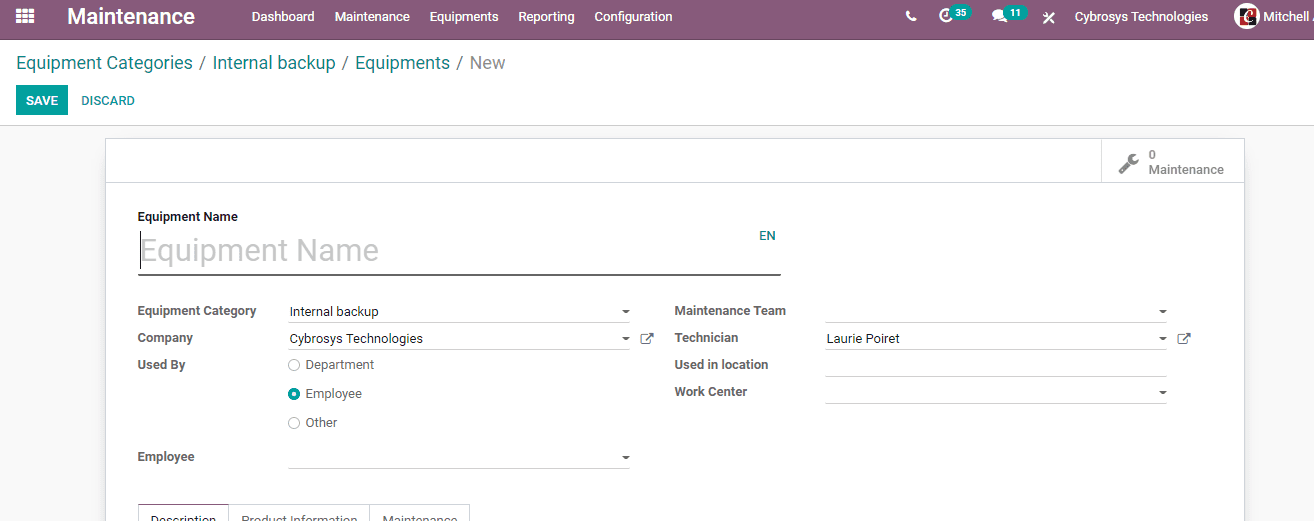Click the DISCARD button

coord(108,101)
